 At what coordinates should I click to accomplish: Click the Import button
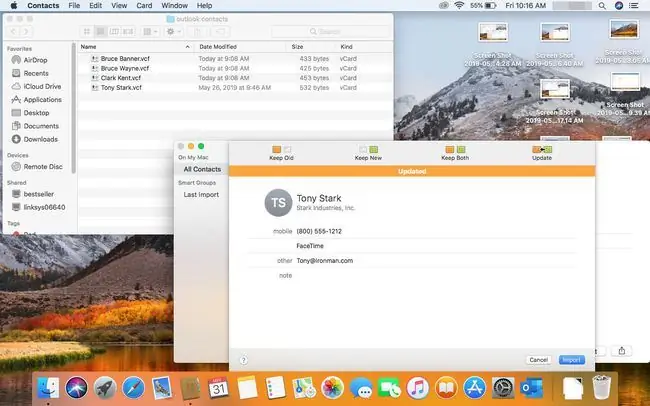pyautogui.click(x=572, y=360)
